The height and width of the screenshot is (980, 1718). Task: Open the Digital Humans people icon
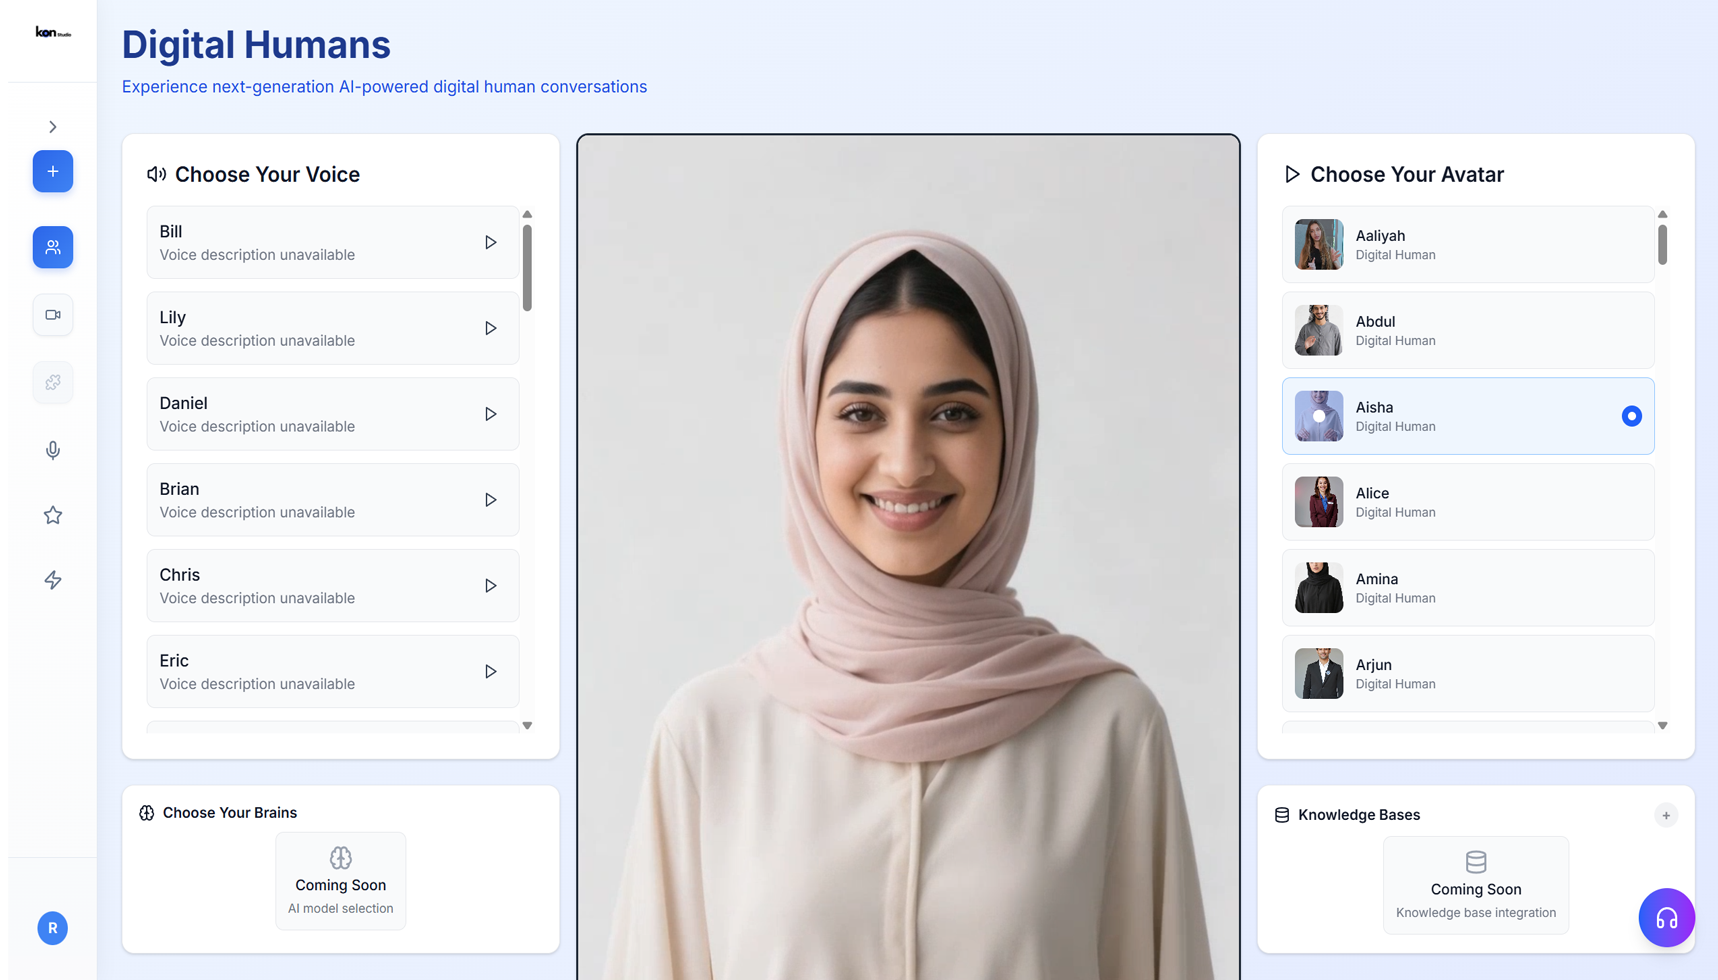point(53,247)
